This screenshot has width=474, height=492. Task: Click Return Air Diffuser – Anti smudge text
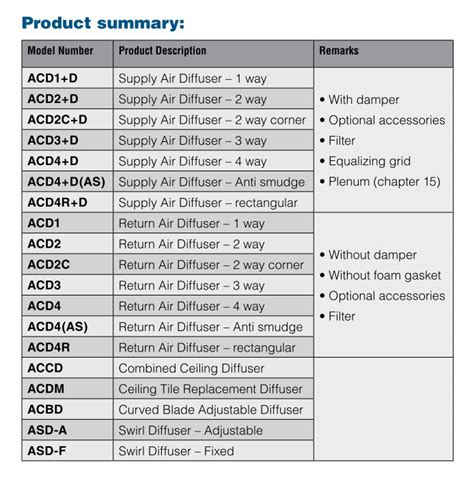pos(210,327)
